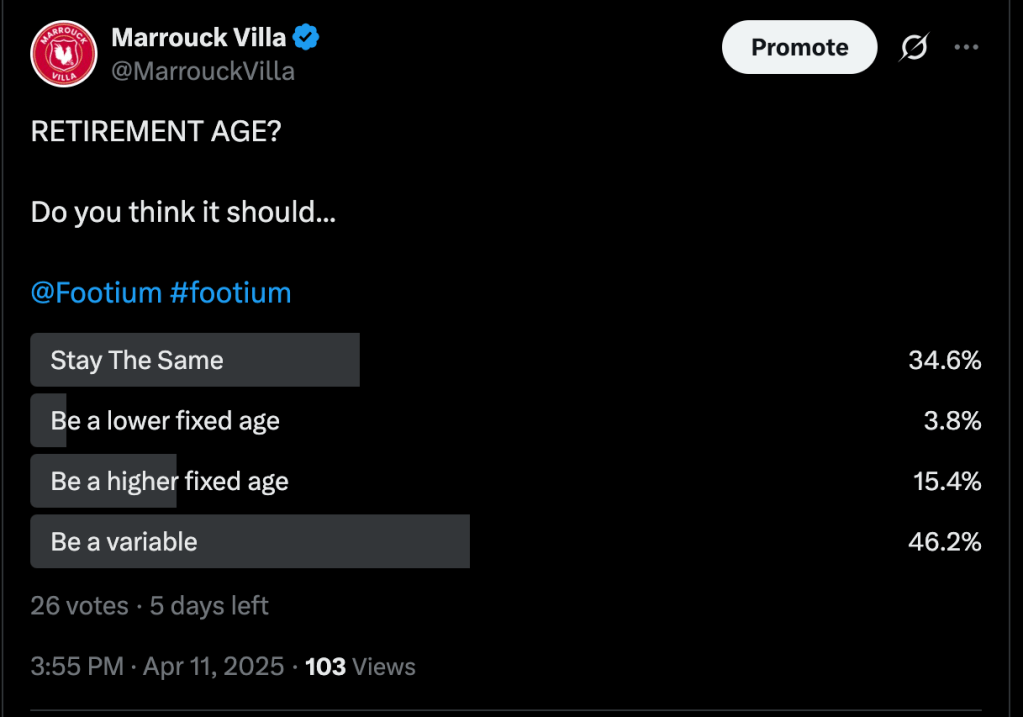This screenshot has height=717, width=1023.
Task: View the 103 Views analytics
Action: pyautogui.click(x=360, y=667)
